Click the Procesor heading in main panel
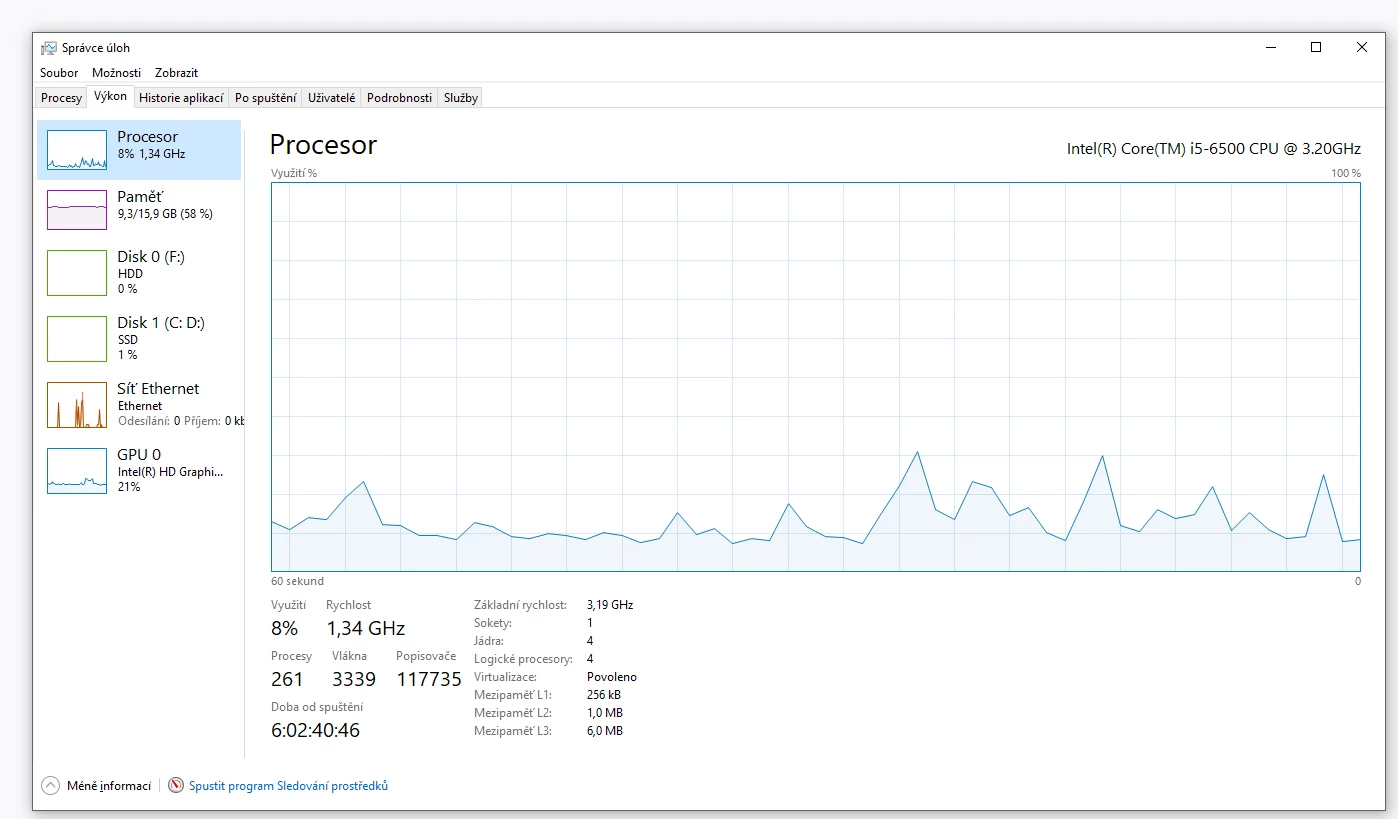This screenshot has width=1398, height=819. [323, 145]
